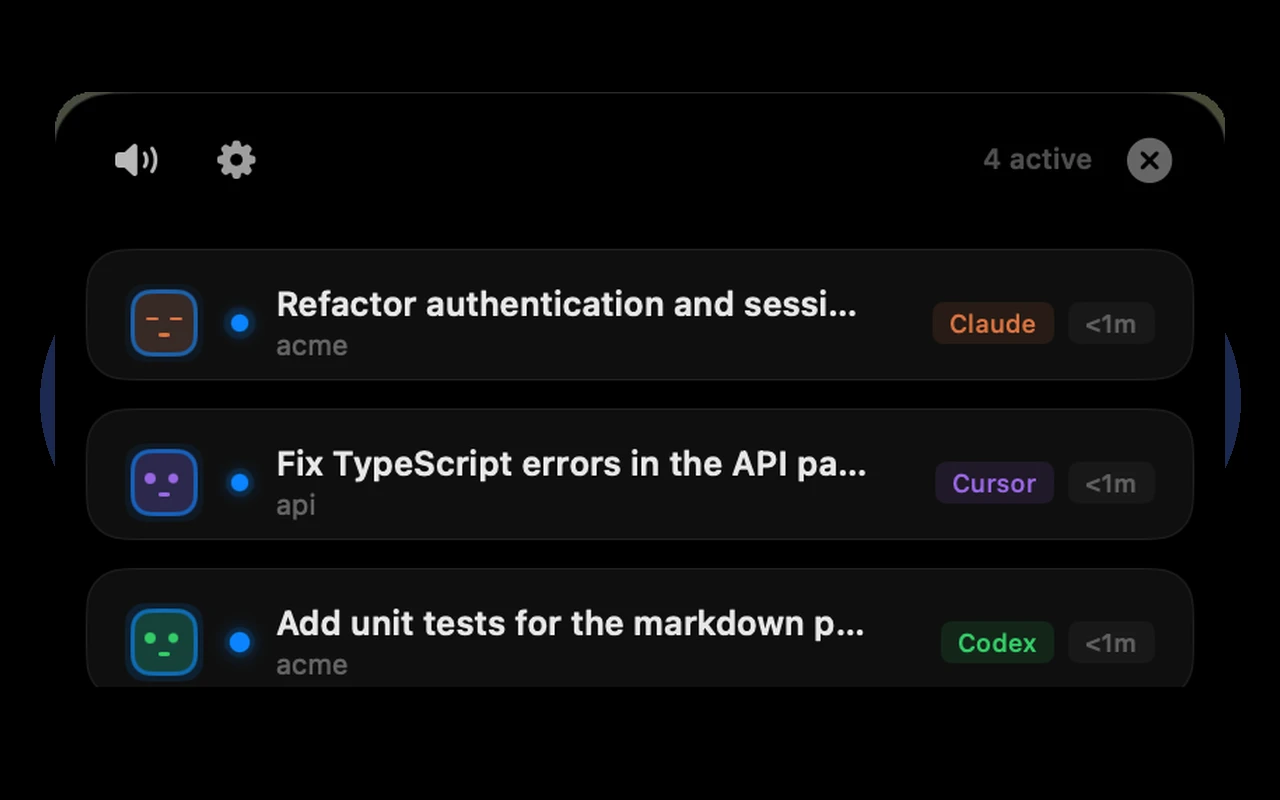Click the 4 active counter label
The width and height of the screenshot is (1280, 800).
point(1037,159)
